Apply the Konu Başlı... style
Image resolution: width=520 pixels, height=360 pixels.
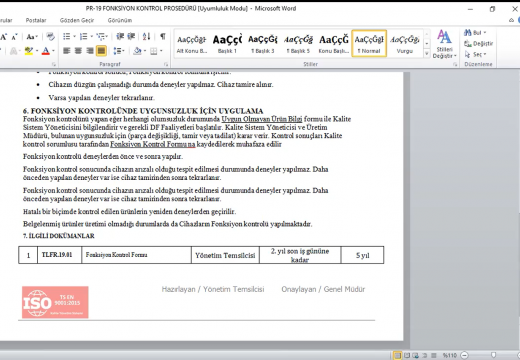(334, 44)
